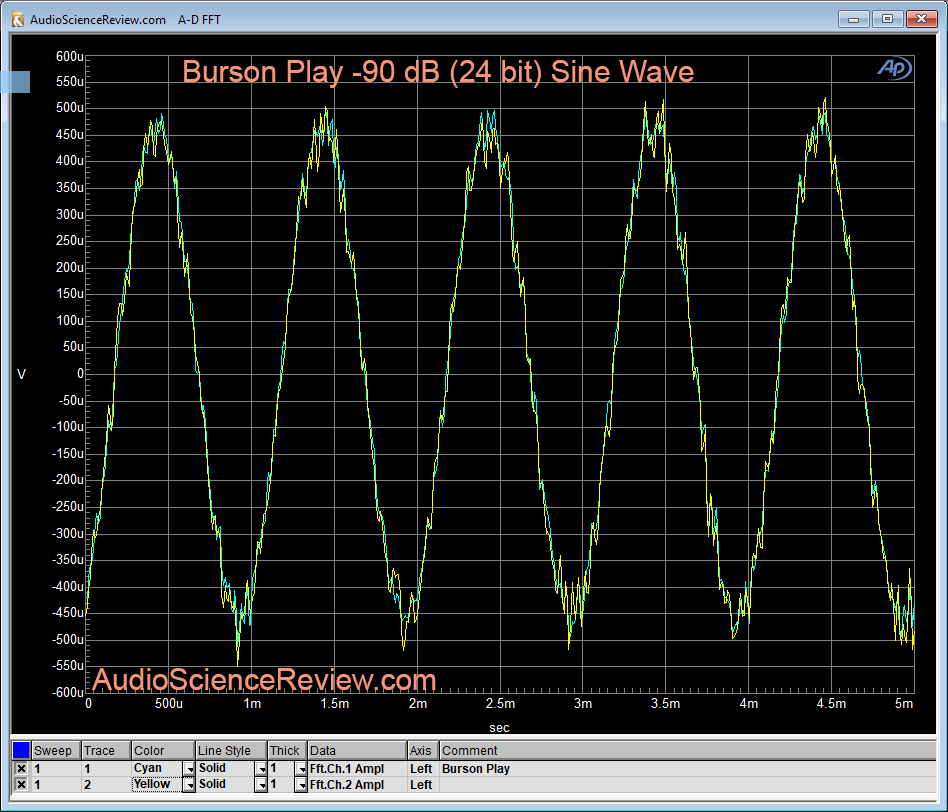Click the 5m x-axis label
The width and height of the screenshot is (948, 812).
tap(903, 703)
